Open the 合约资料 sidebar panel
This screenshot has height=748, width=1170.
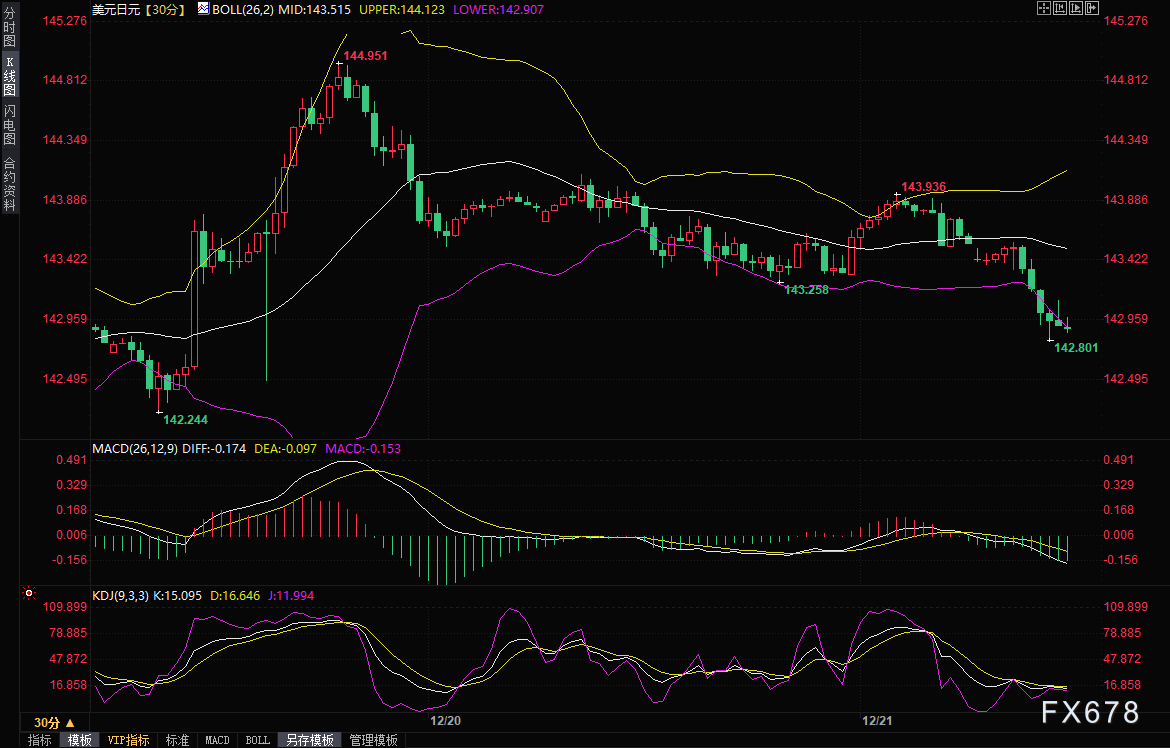pyautogui.click(x=10, y=184)
